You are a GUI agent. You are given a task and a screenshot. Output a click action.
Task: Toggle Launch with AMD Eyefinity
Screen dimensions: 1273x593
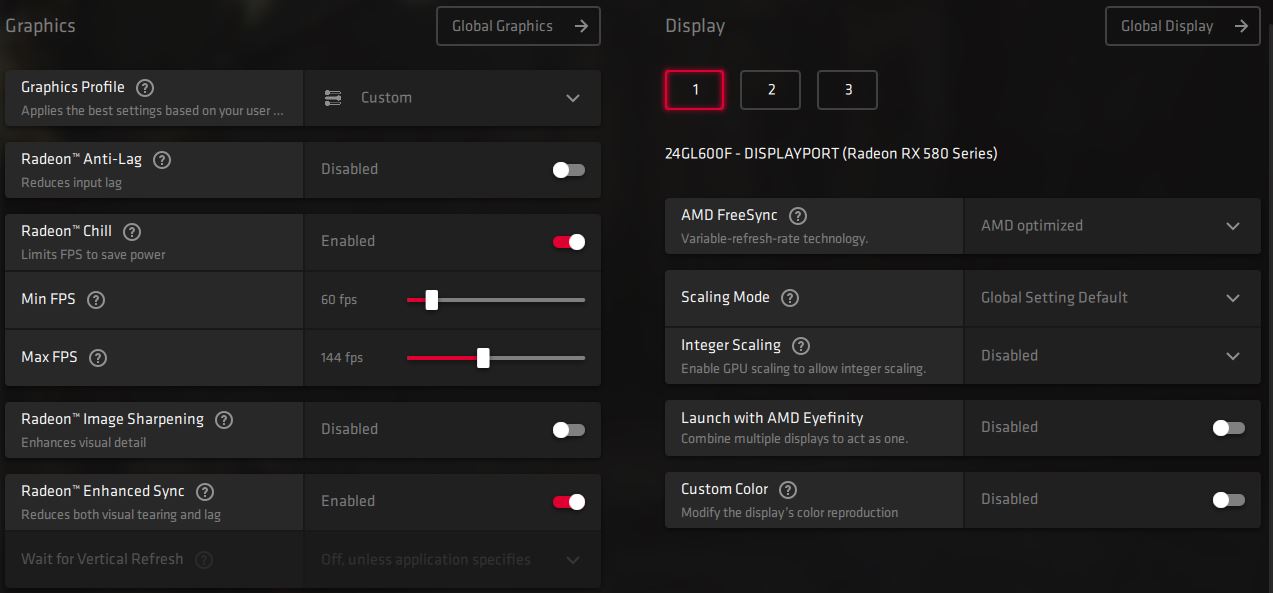(x=1229, y=428)
